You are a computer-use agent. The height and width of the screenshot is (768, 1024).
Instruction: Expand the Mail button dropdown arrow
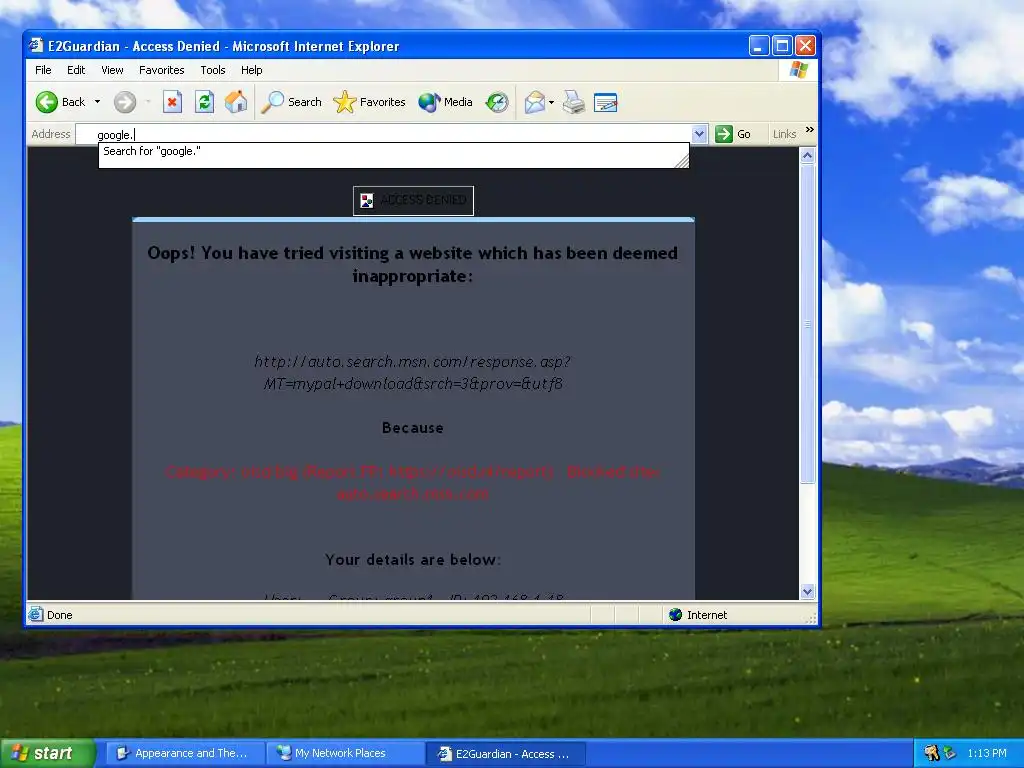tap(552, 102)
